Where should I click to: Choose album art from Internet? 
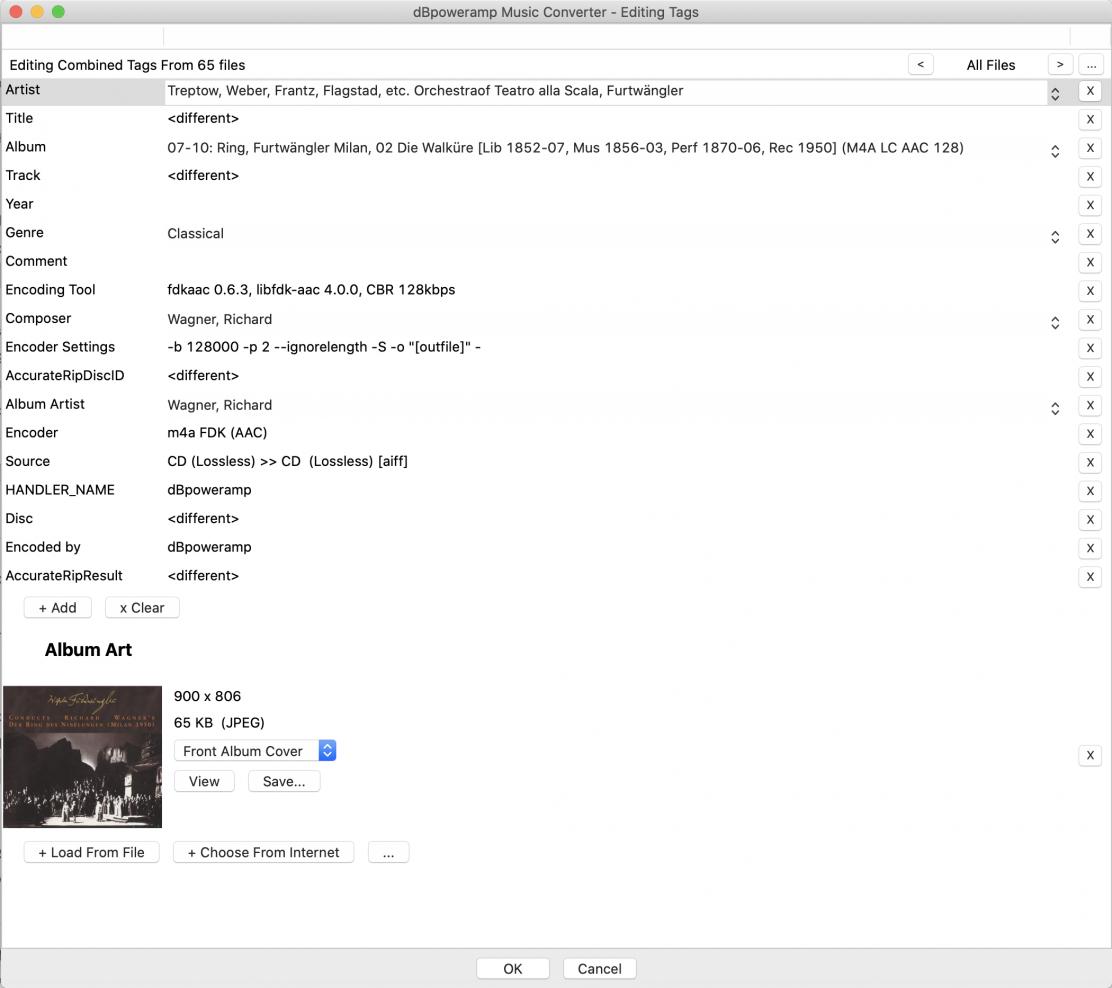coord(263,852)
